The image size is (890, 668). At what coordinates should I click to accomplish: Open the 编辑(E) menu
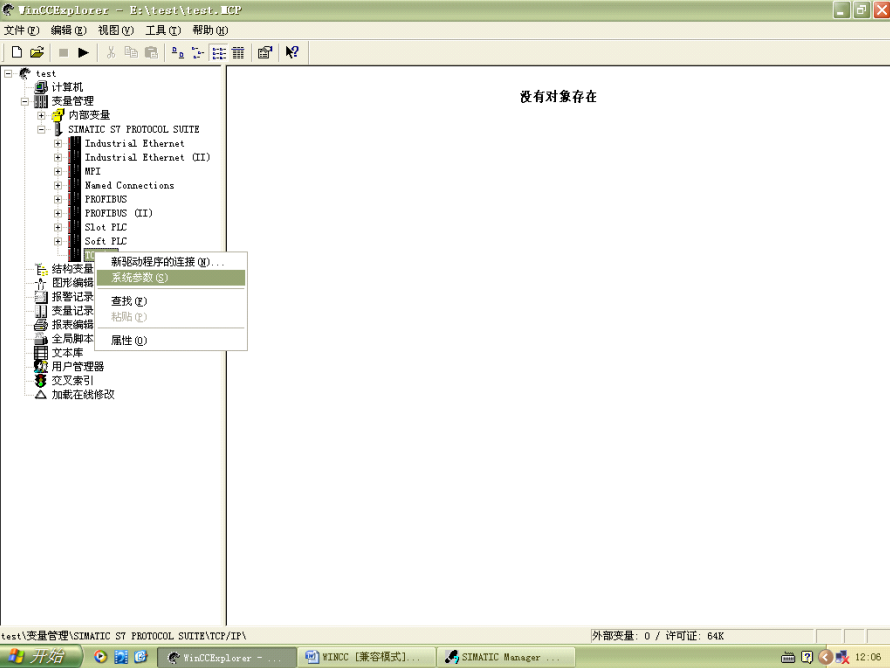(69, 30)
